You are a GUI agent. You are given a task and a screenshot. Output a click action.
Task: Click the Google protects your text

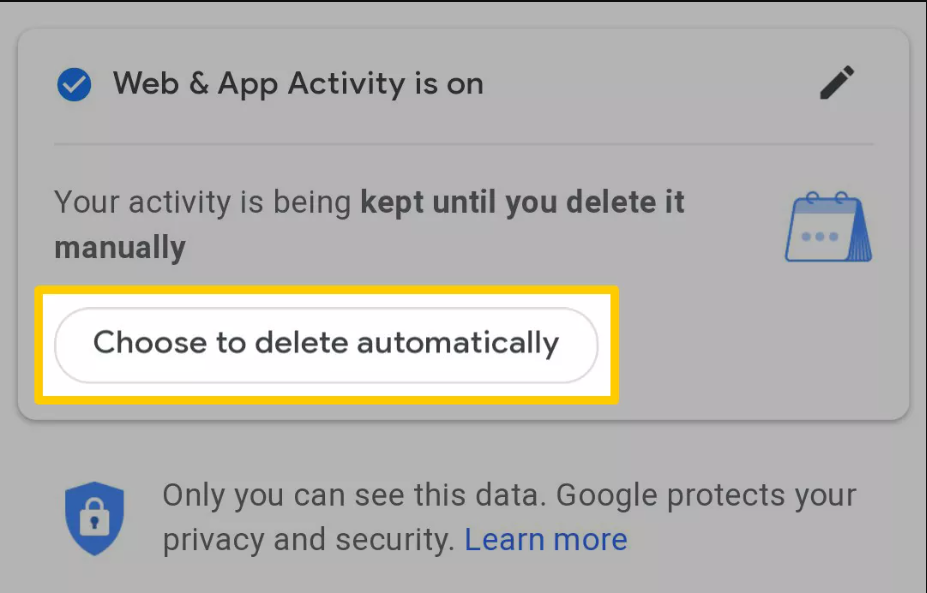click(706, 495)
